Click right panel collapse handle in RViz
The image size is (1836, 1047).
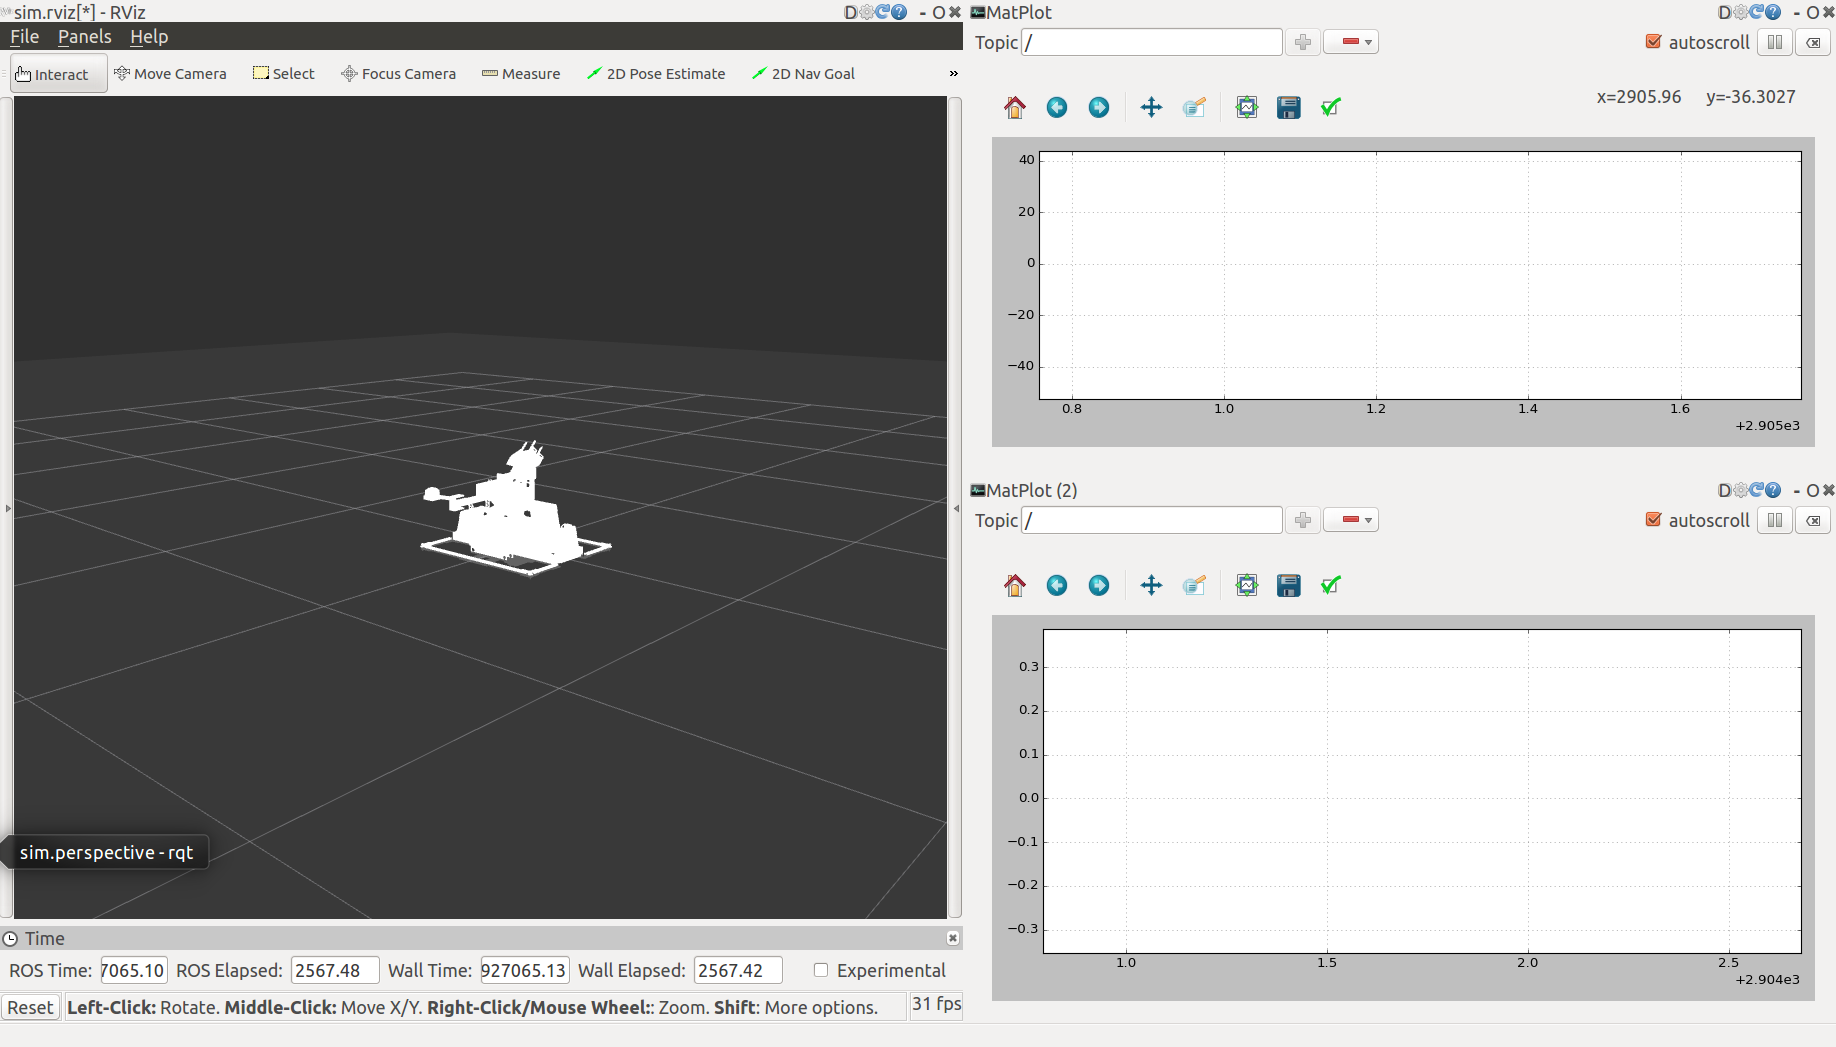[955, 508]
